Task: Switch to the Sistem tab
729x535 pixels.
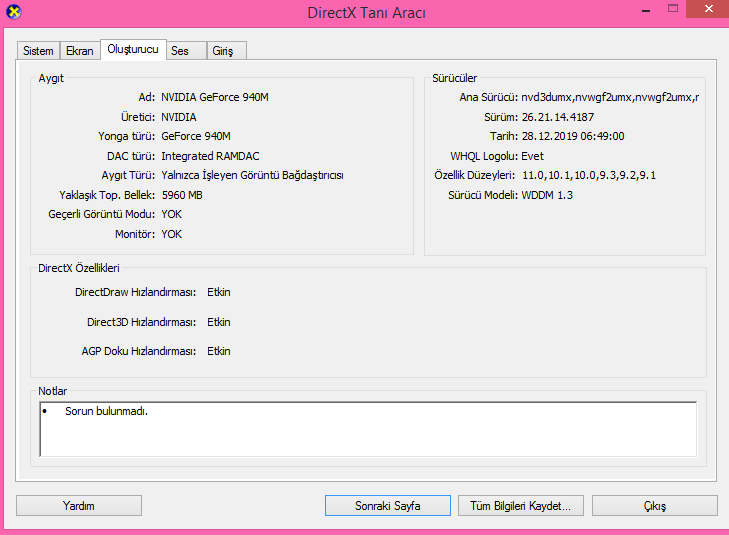Action: tap(38, 51)
